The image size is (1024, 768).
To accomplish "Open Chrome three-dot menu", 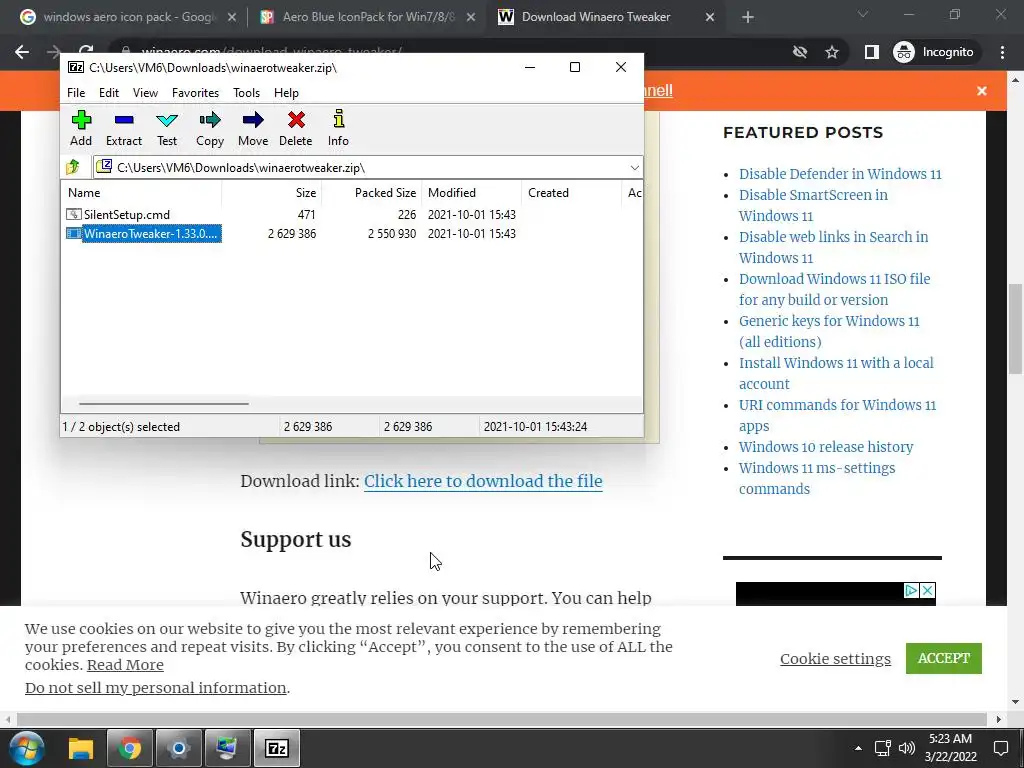I will pos(1002,52).
